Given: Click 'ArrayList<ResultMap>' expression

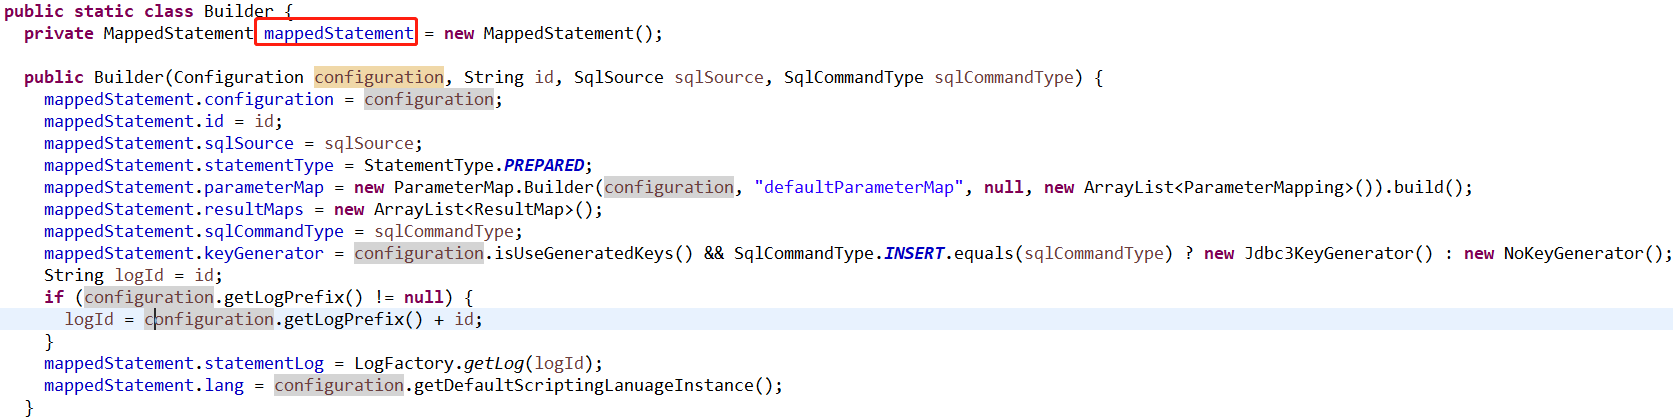Looking at the screenshot, I should (x=474, y=209).
